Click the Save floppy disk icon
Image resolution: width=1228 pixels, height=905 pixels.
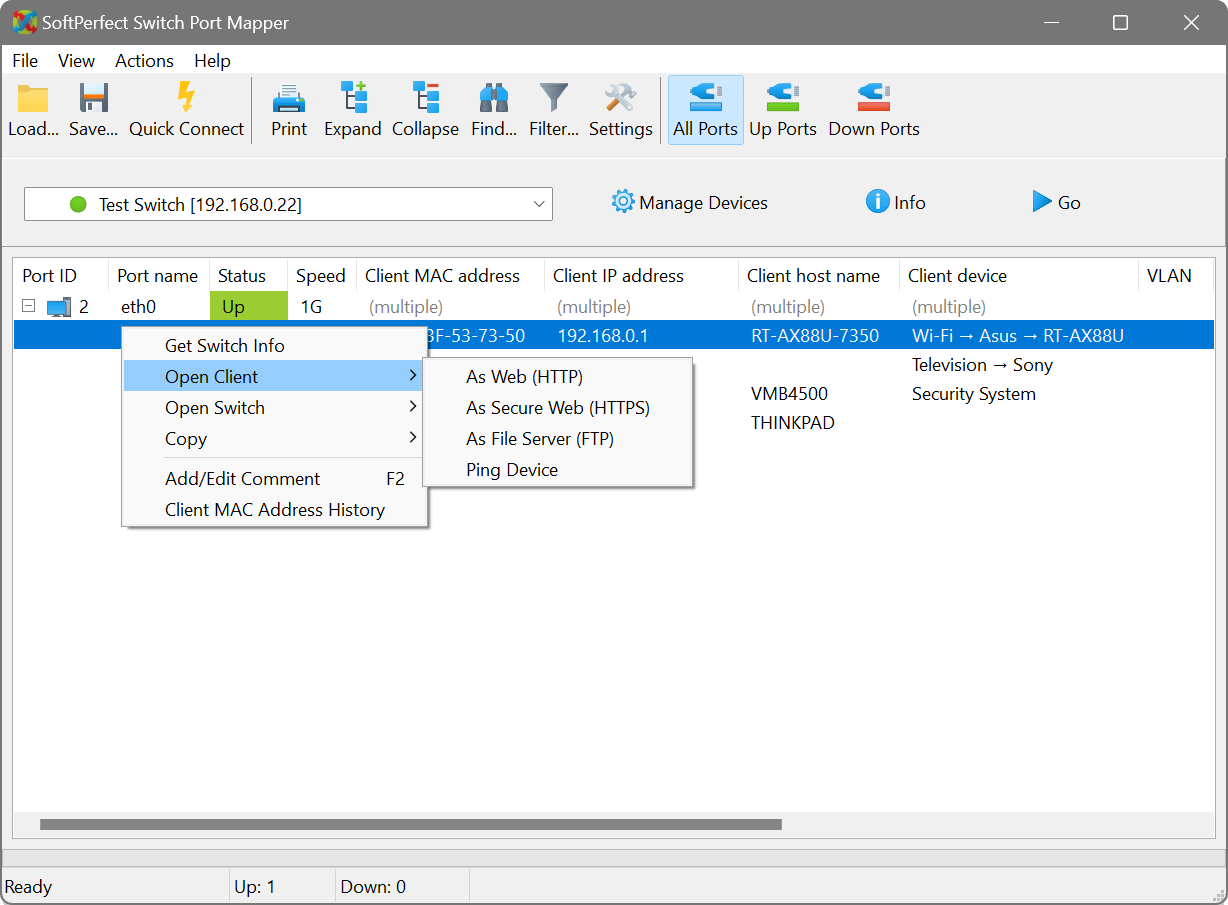[94, 98]
